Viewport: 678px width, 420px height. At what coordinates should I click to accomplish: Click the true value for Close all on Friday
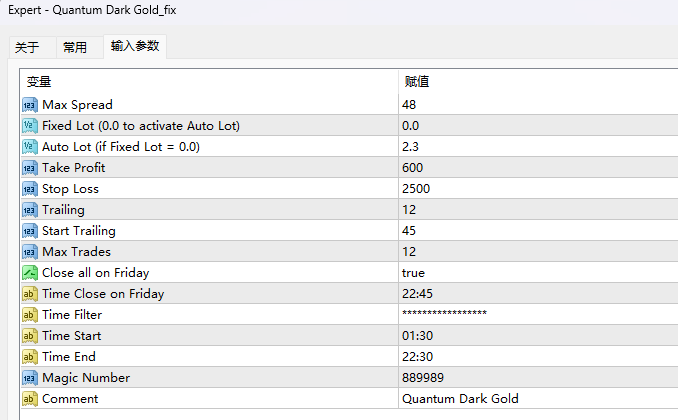413,273
